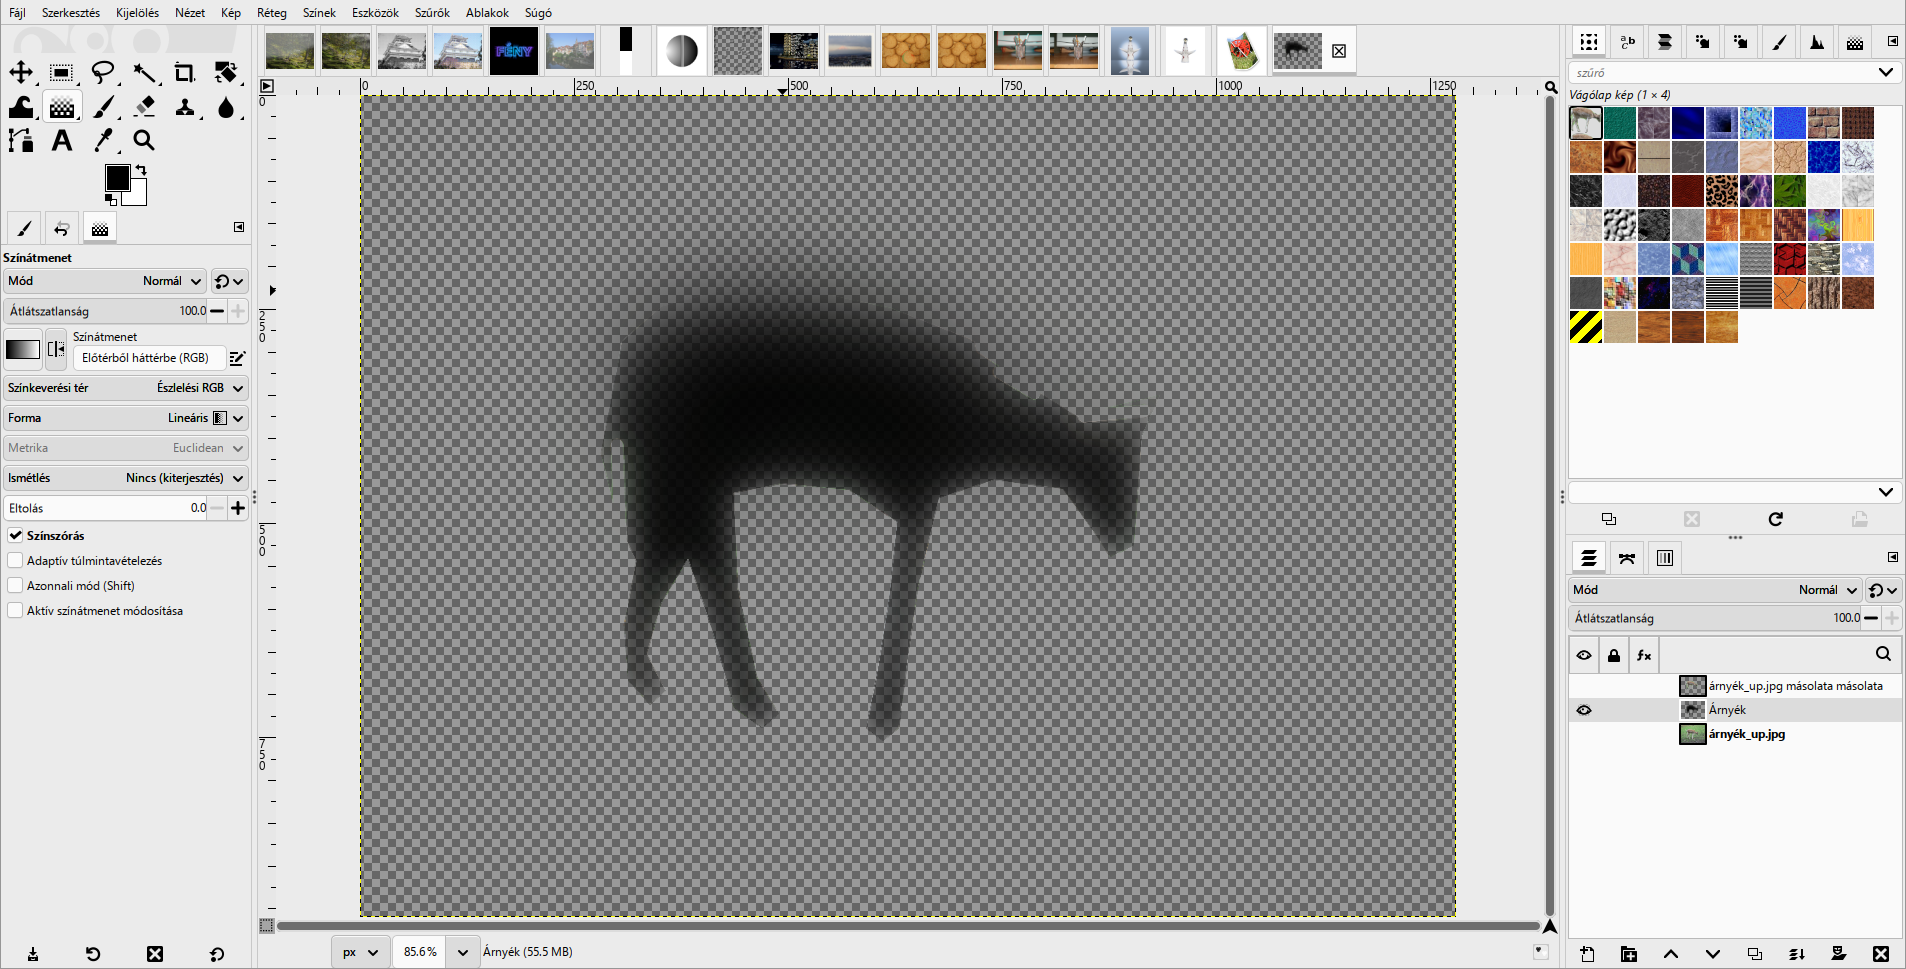Hide the Árnyék layer via its eye icon

tap(1584, 710)
